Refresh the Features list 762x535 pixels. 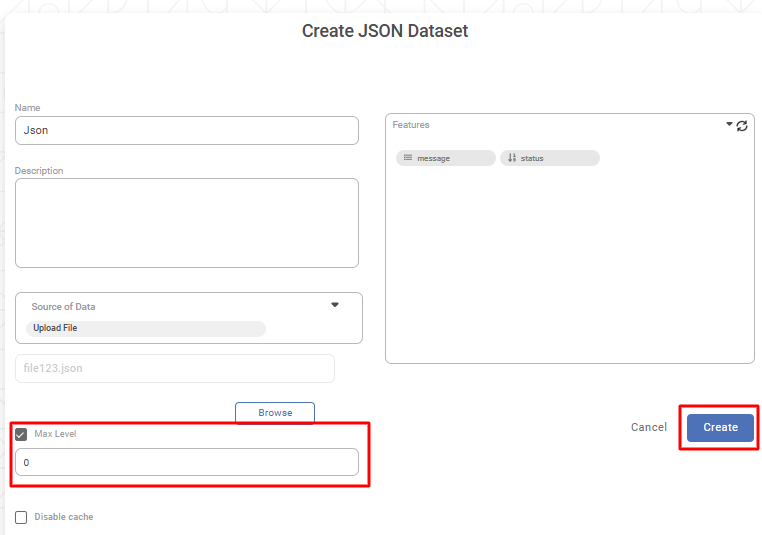pos(742,126)
